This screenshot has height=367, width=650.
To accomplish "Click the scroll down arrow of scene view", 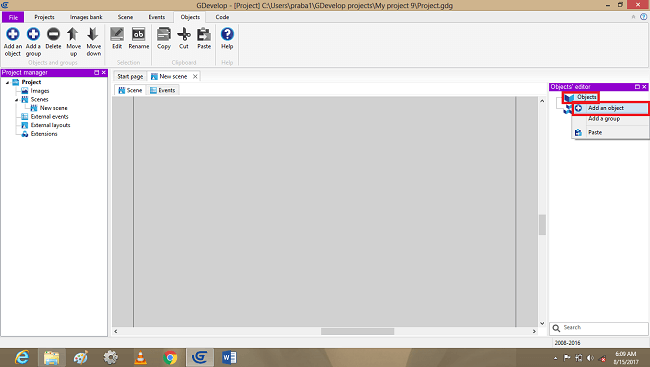I will pyautogui.click(x=542, y=323).
